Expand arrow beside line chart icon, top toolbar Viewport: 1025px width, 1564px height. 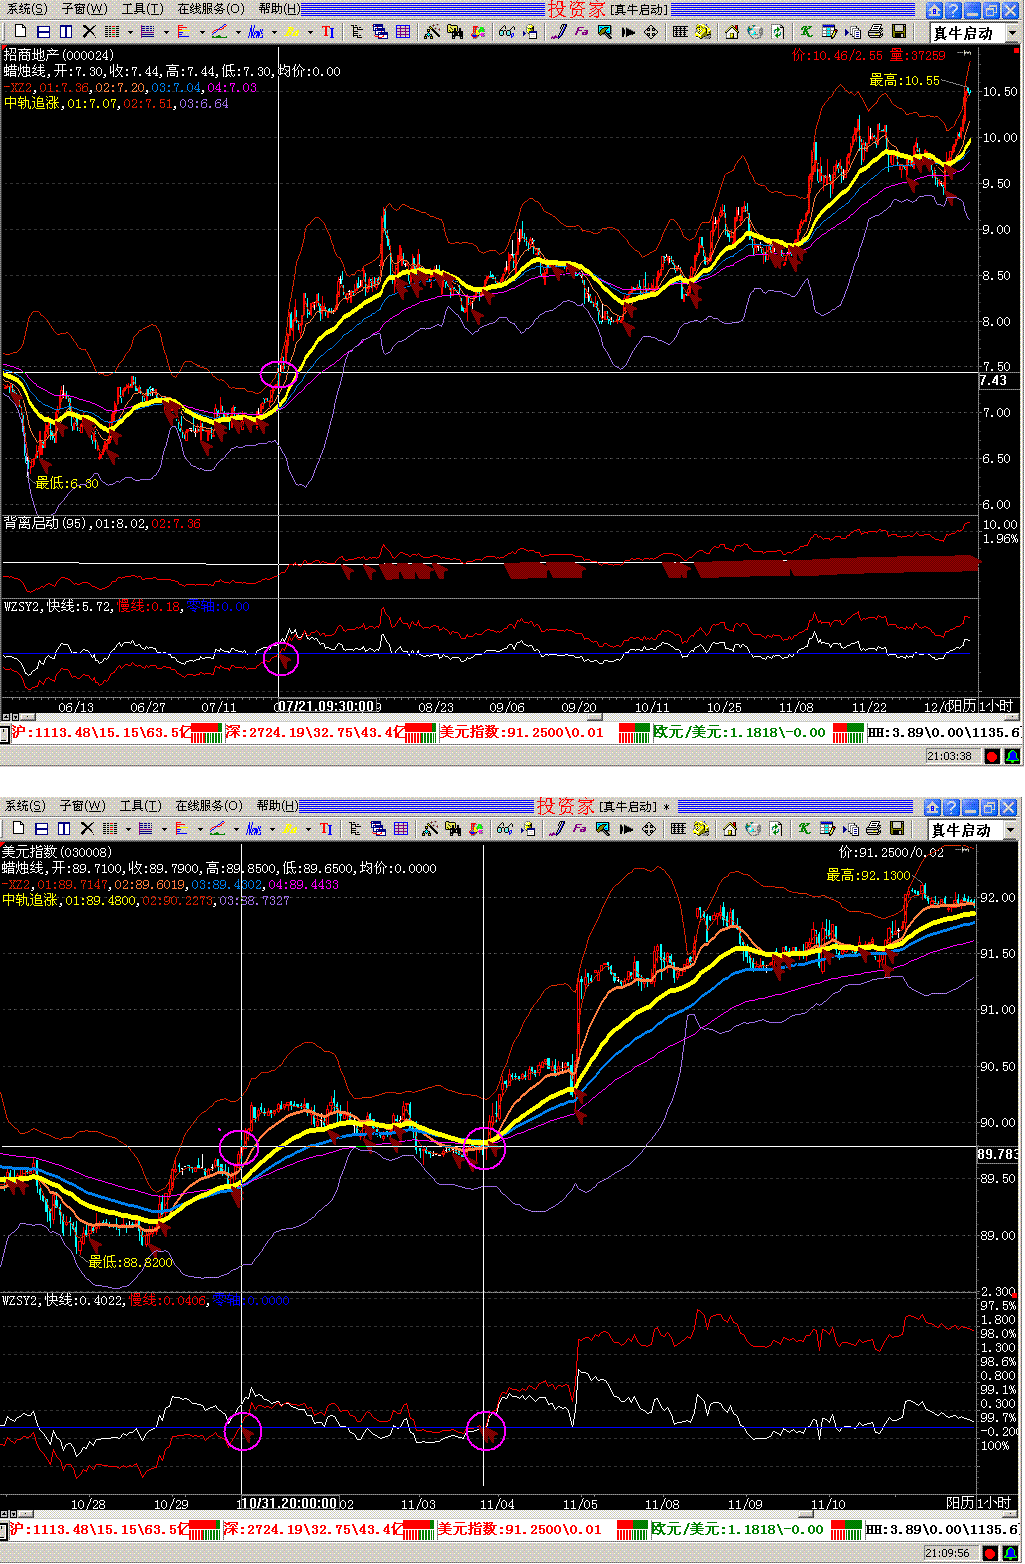click(238, 32)
